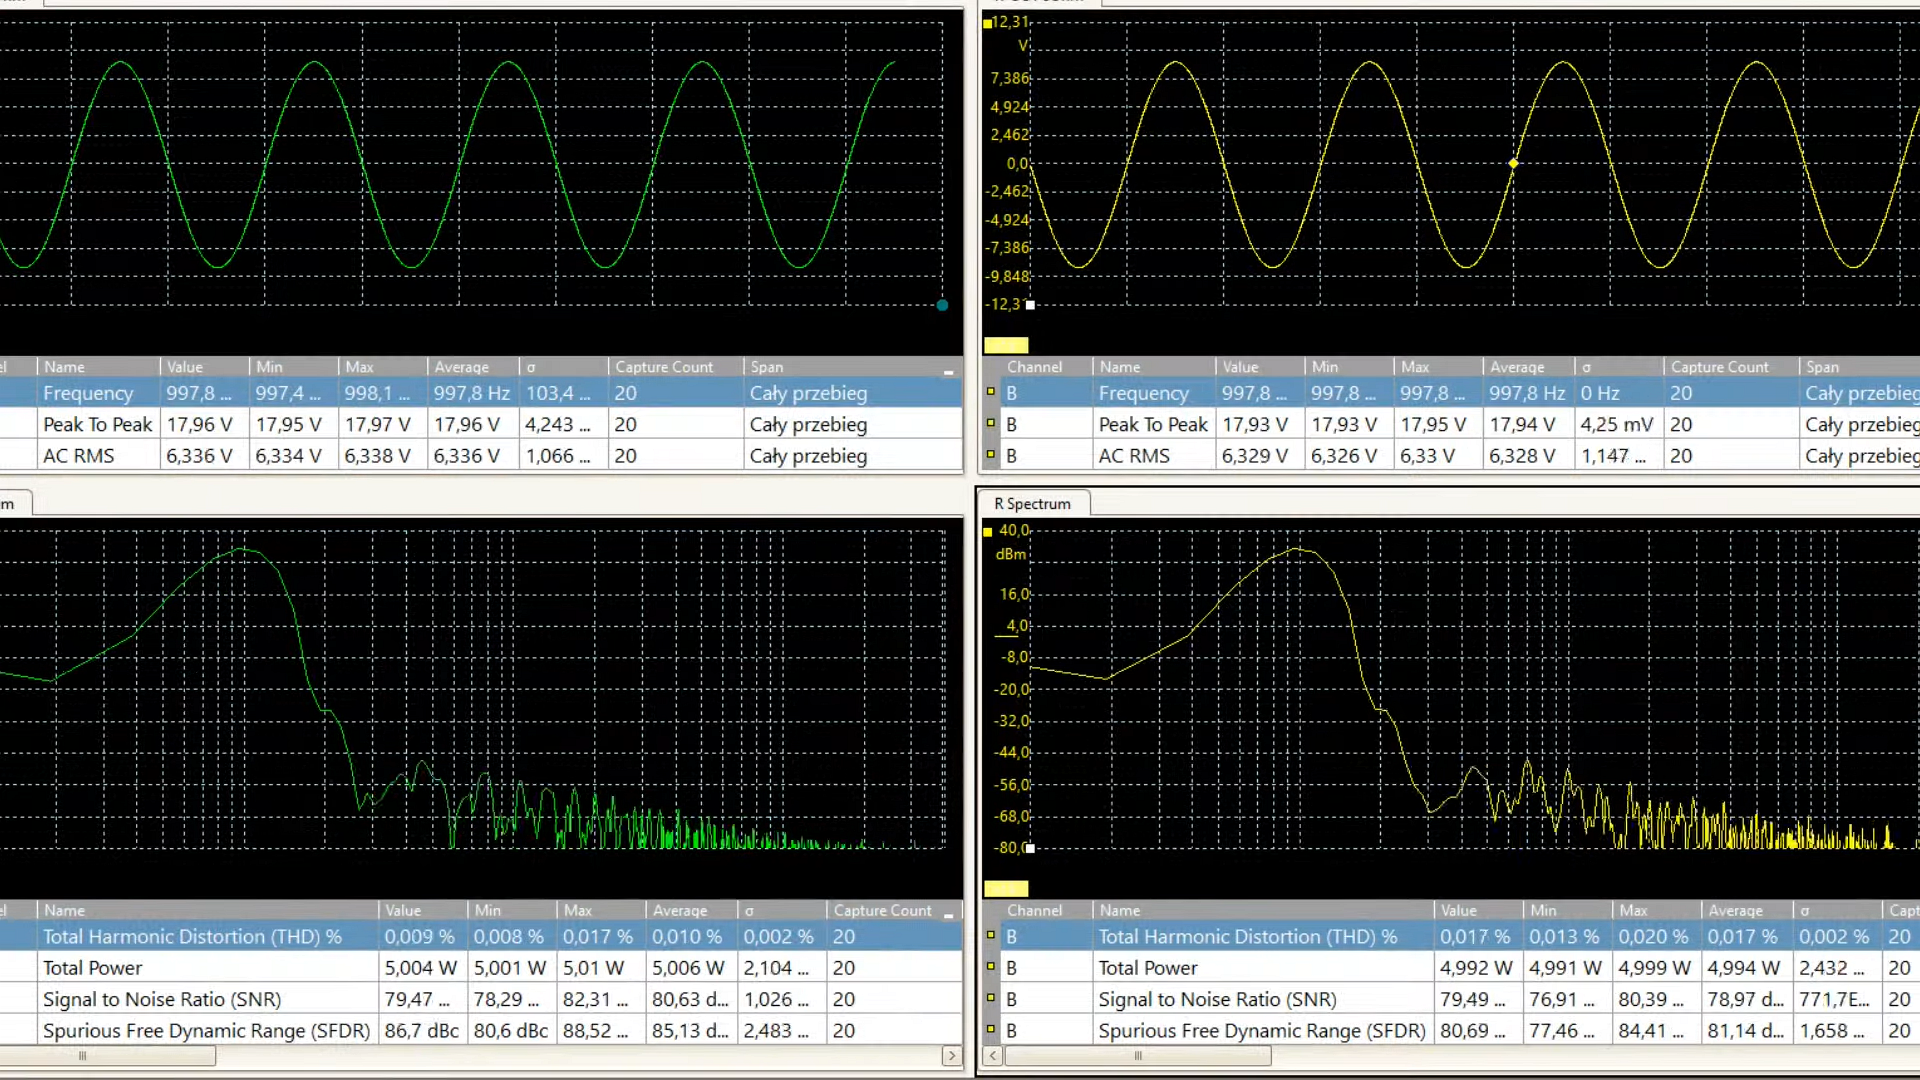
Task: Click the yellow diamond trigger marker on yellow waveform
Action: [1513, 163]
